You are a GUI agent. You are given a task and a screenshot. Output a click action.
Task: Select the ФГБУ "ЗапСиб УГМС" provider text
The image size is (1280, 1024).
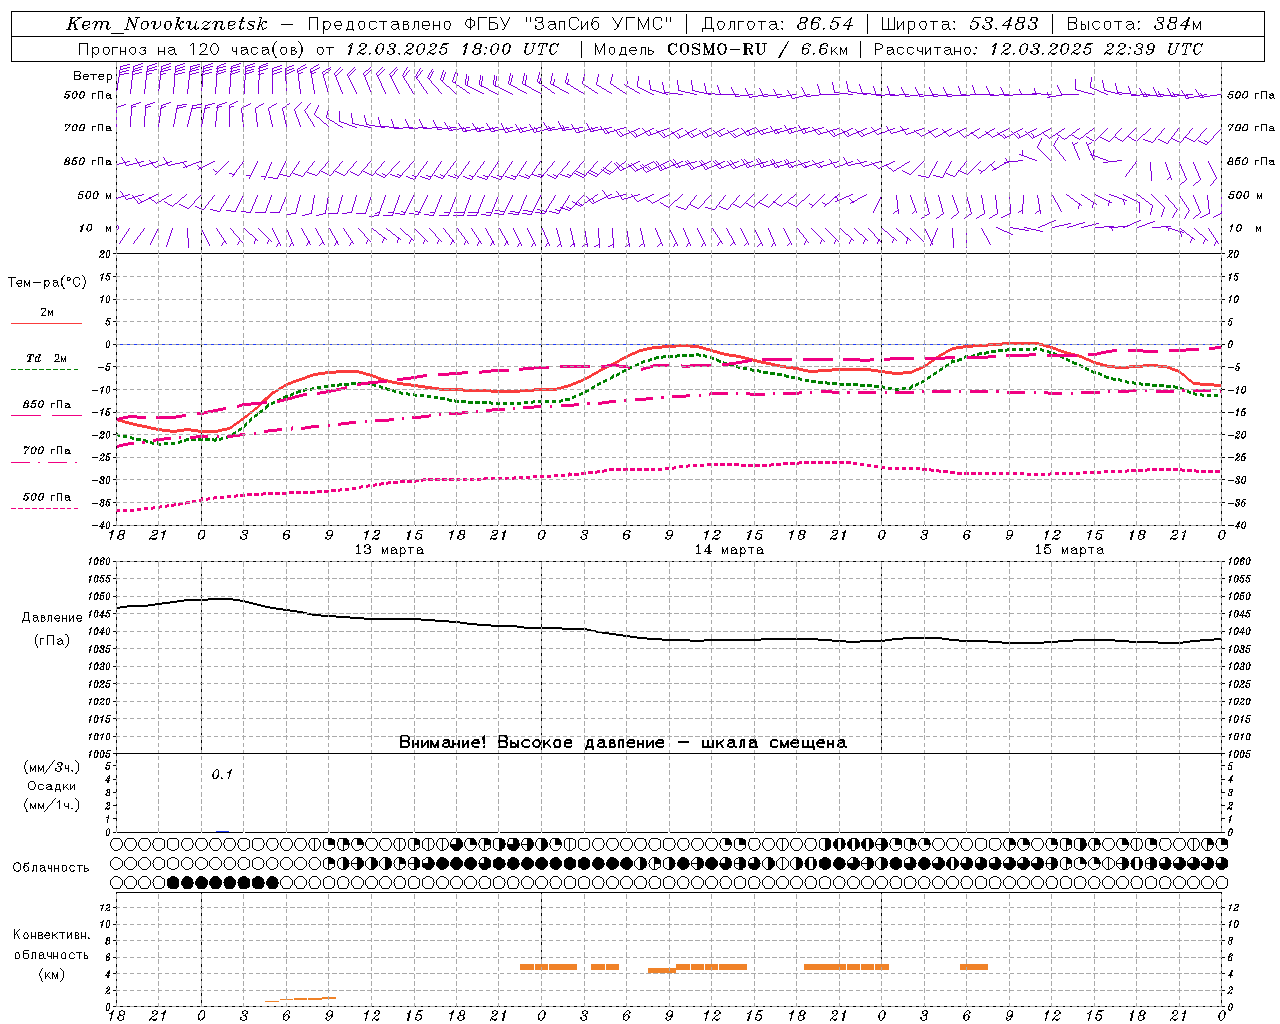(569, 24)
